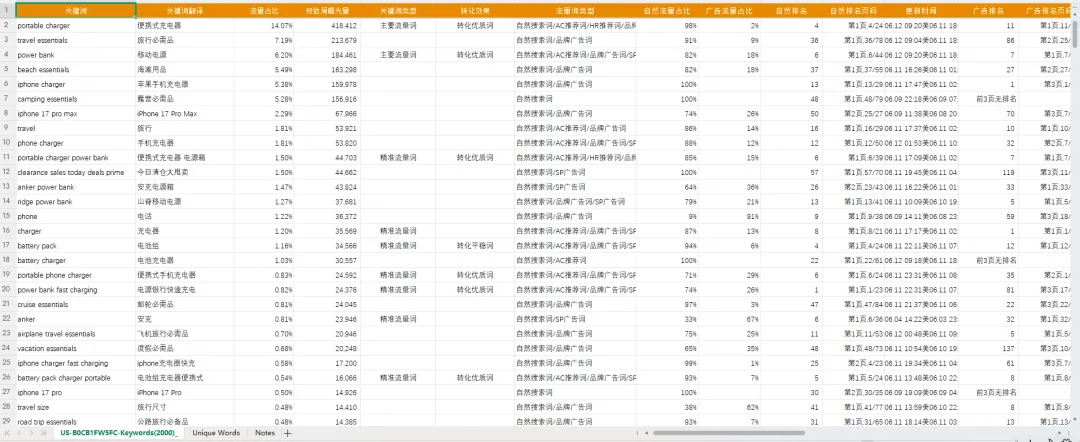Select the 流量词类型 header cell
Viewport: 1080px width, 442px height.
point(575,11)
